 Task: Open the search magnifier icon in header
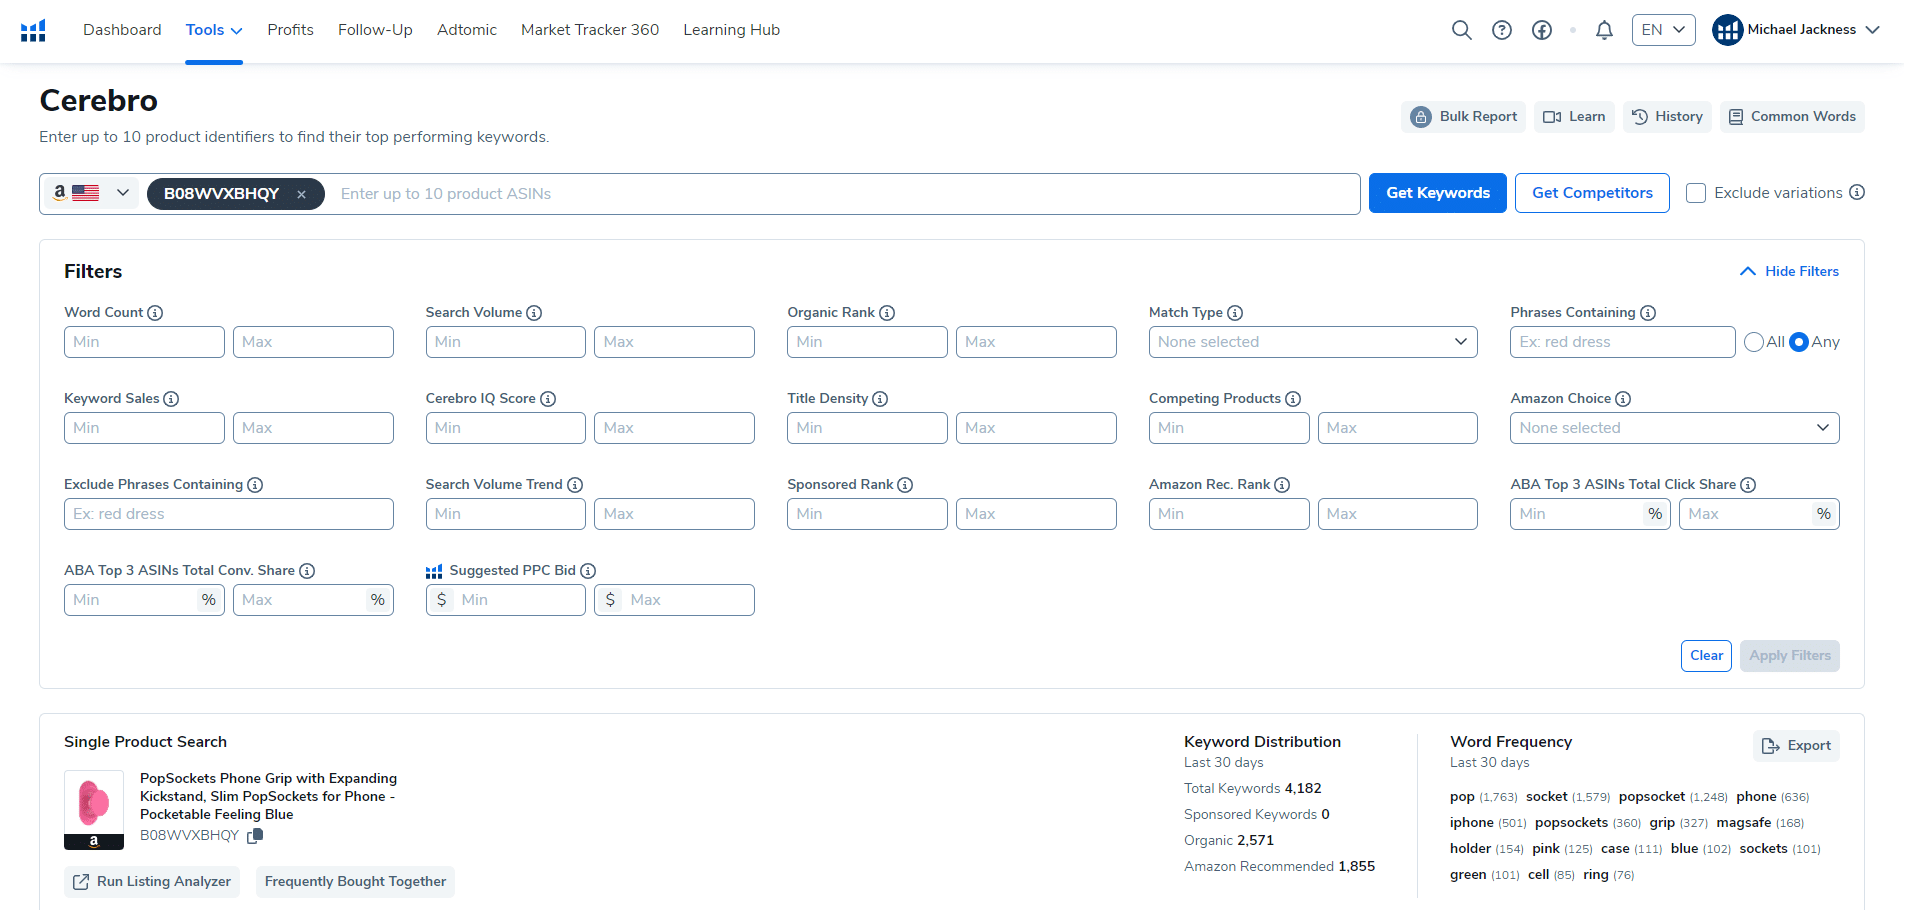pyautogui.click(x=1461, y=30)
